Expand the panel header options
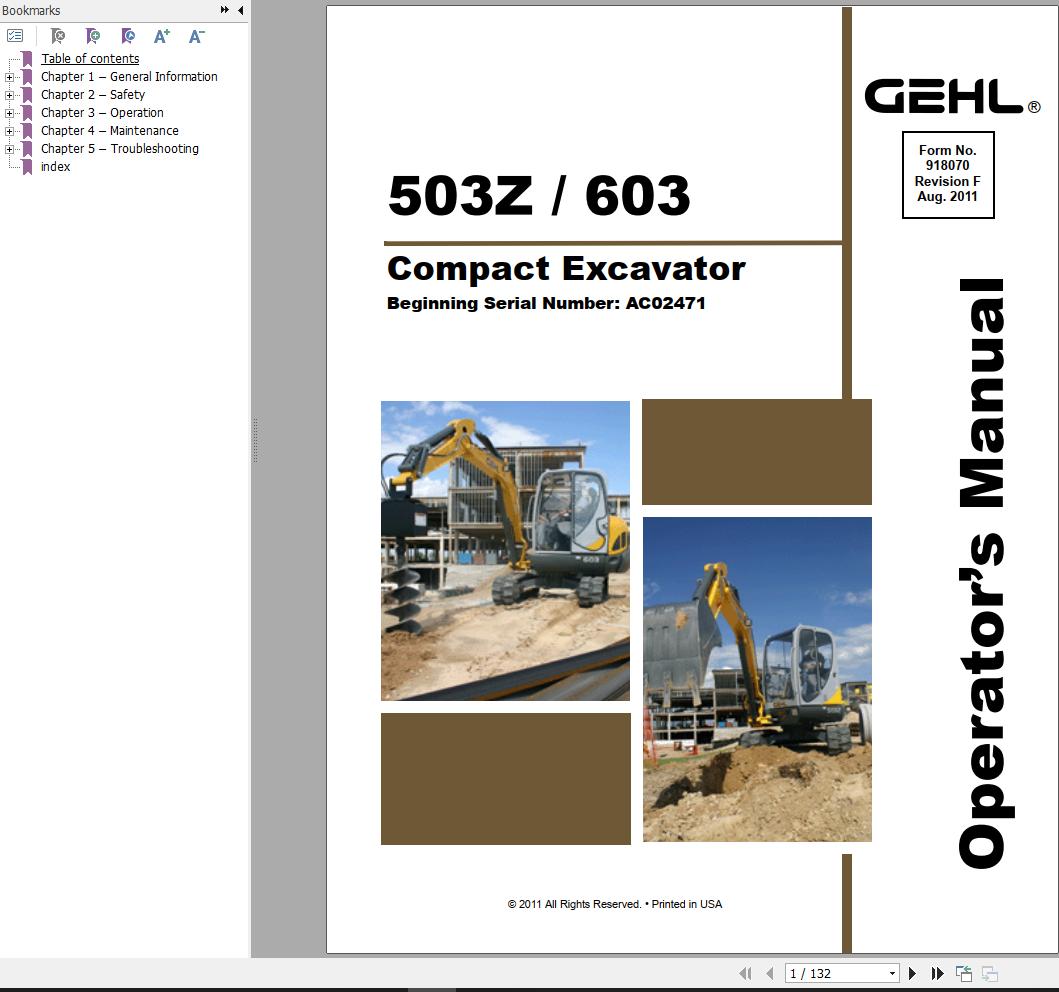1059x992 pixels. (223, 10)
